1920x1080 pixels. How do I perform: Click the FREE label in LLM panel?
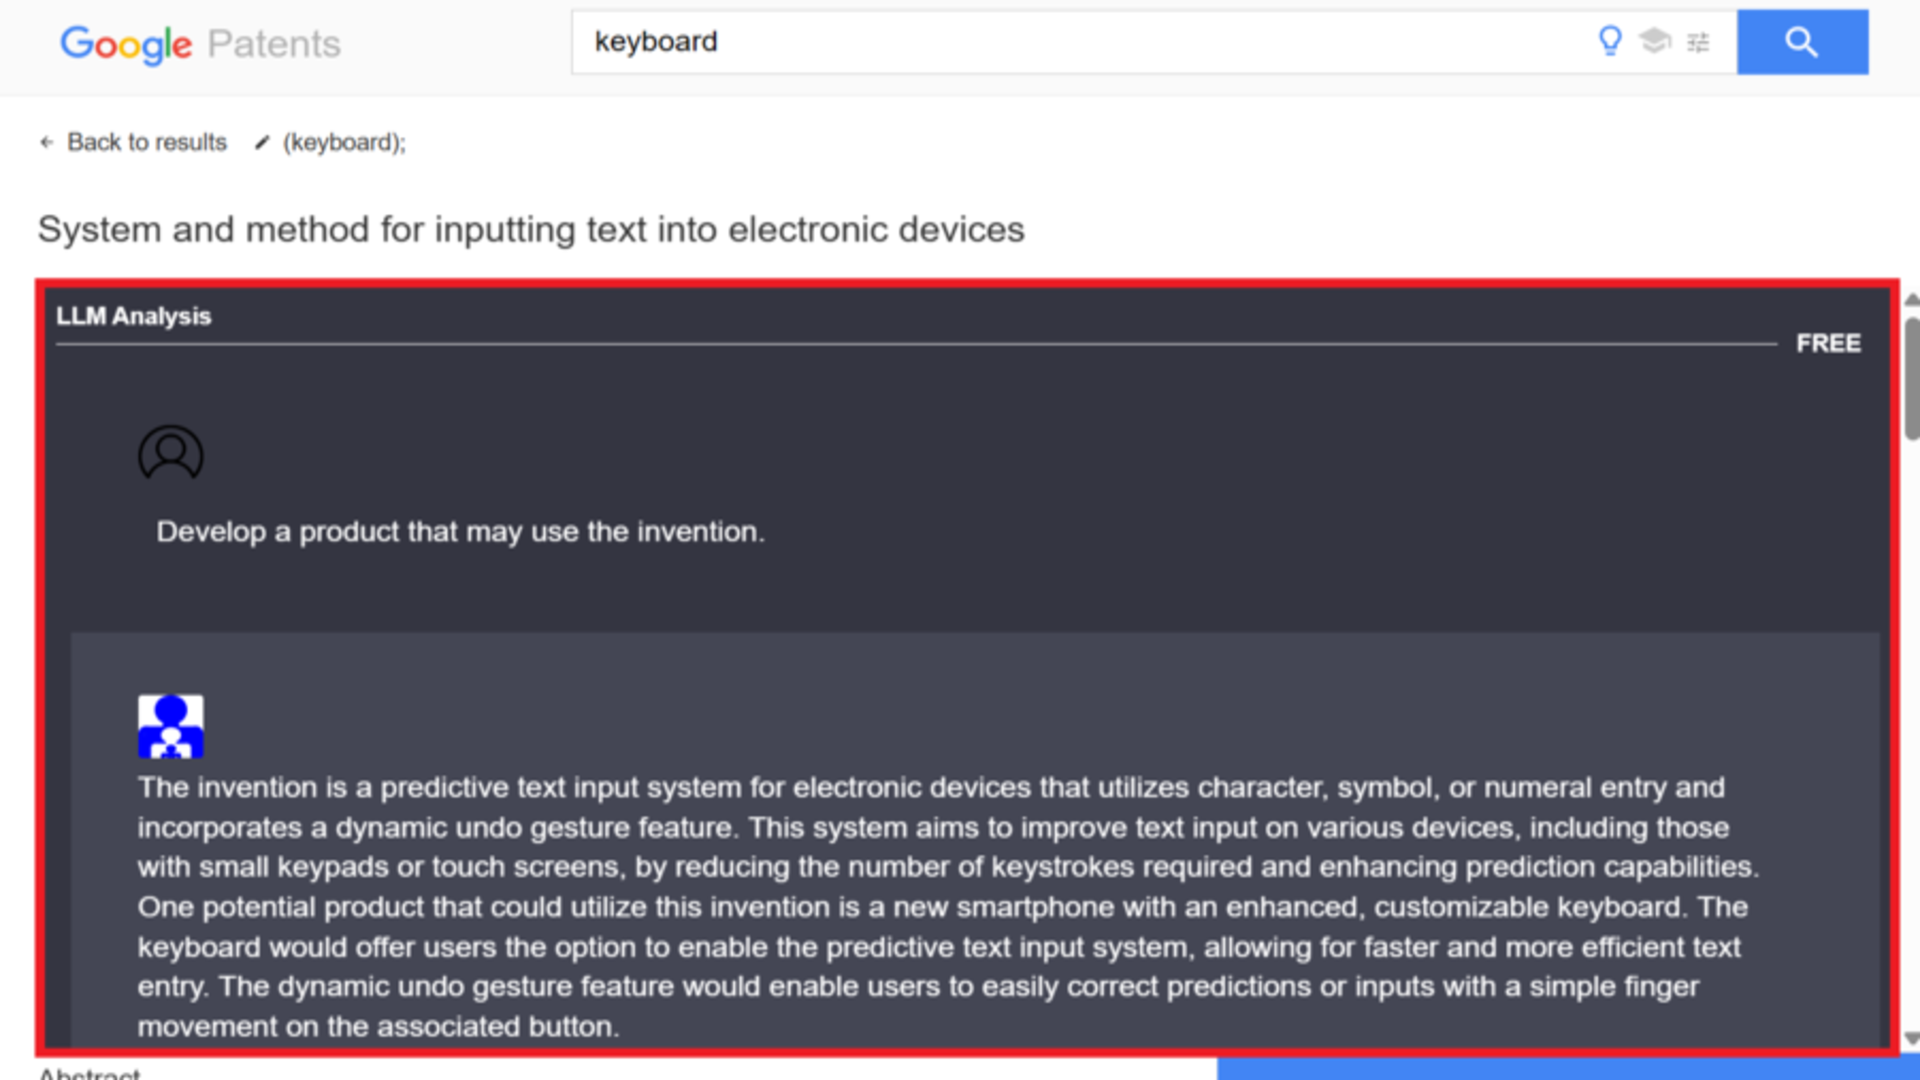point(1828,344)
